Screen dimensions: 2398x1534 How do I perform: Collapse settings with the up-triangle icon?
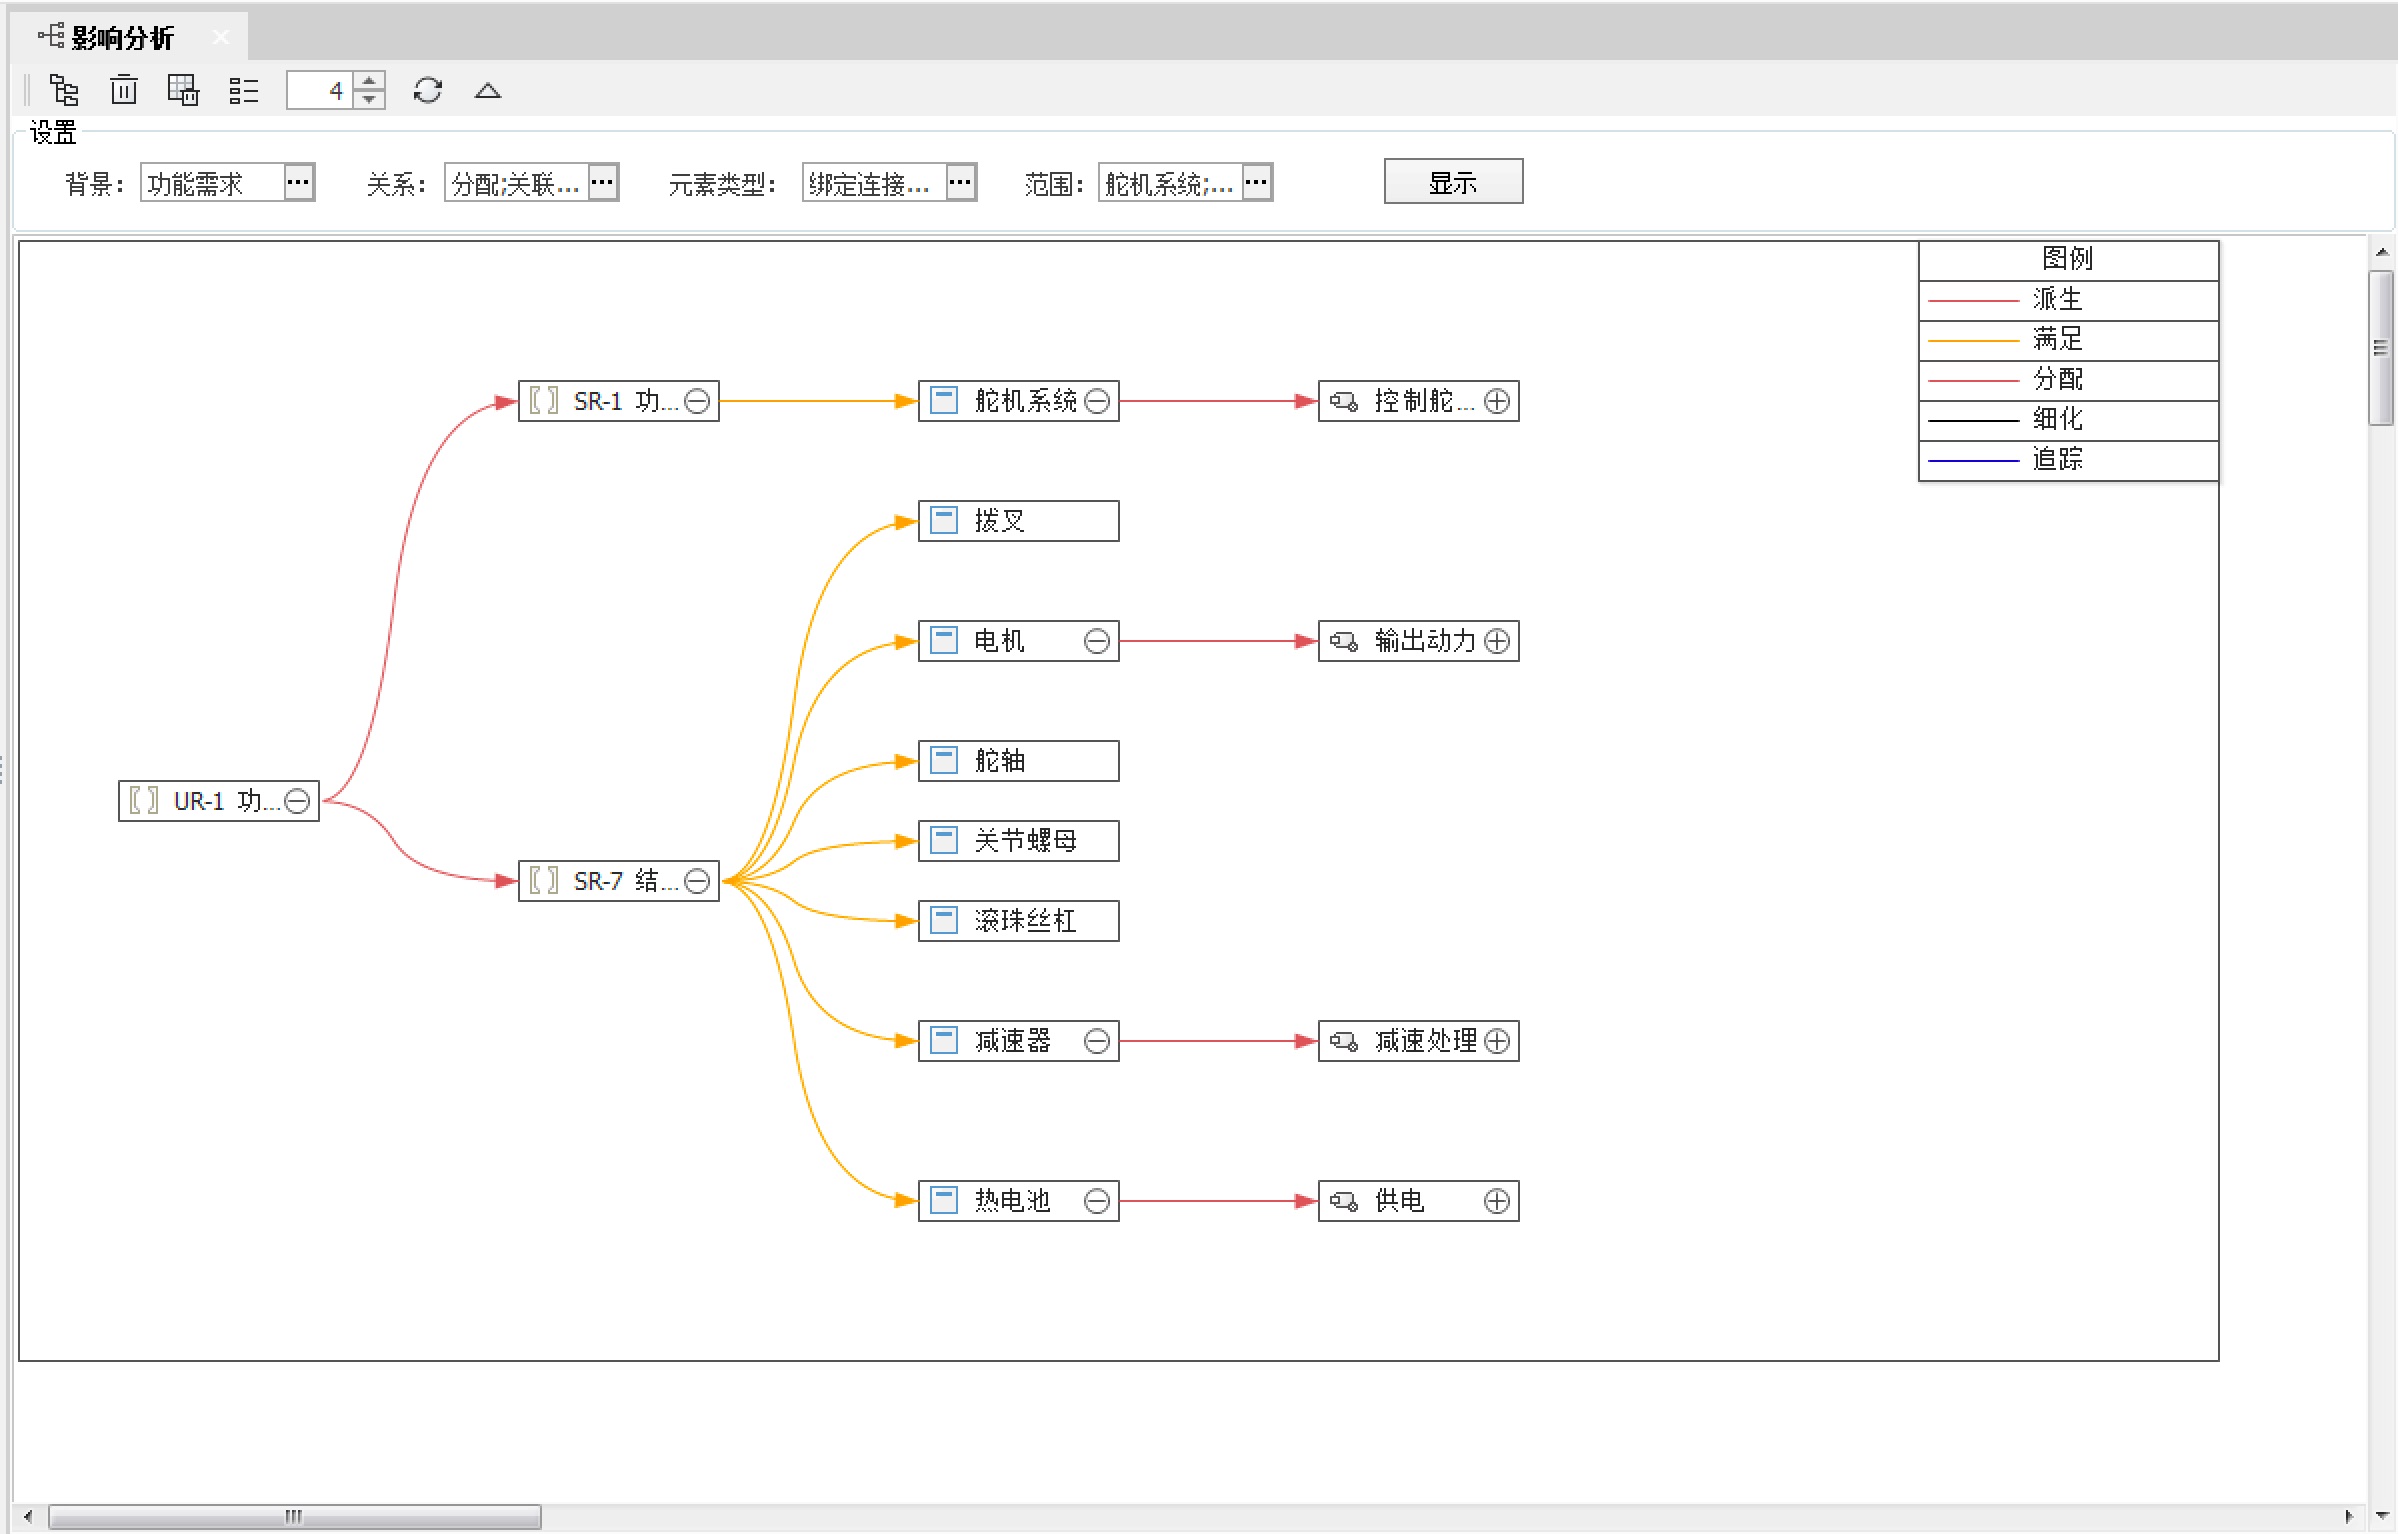pyautogui.click(x=487, y=91)
